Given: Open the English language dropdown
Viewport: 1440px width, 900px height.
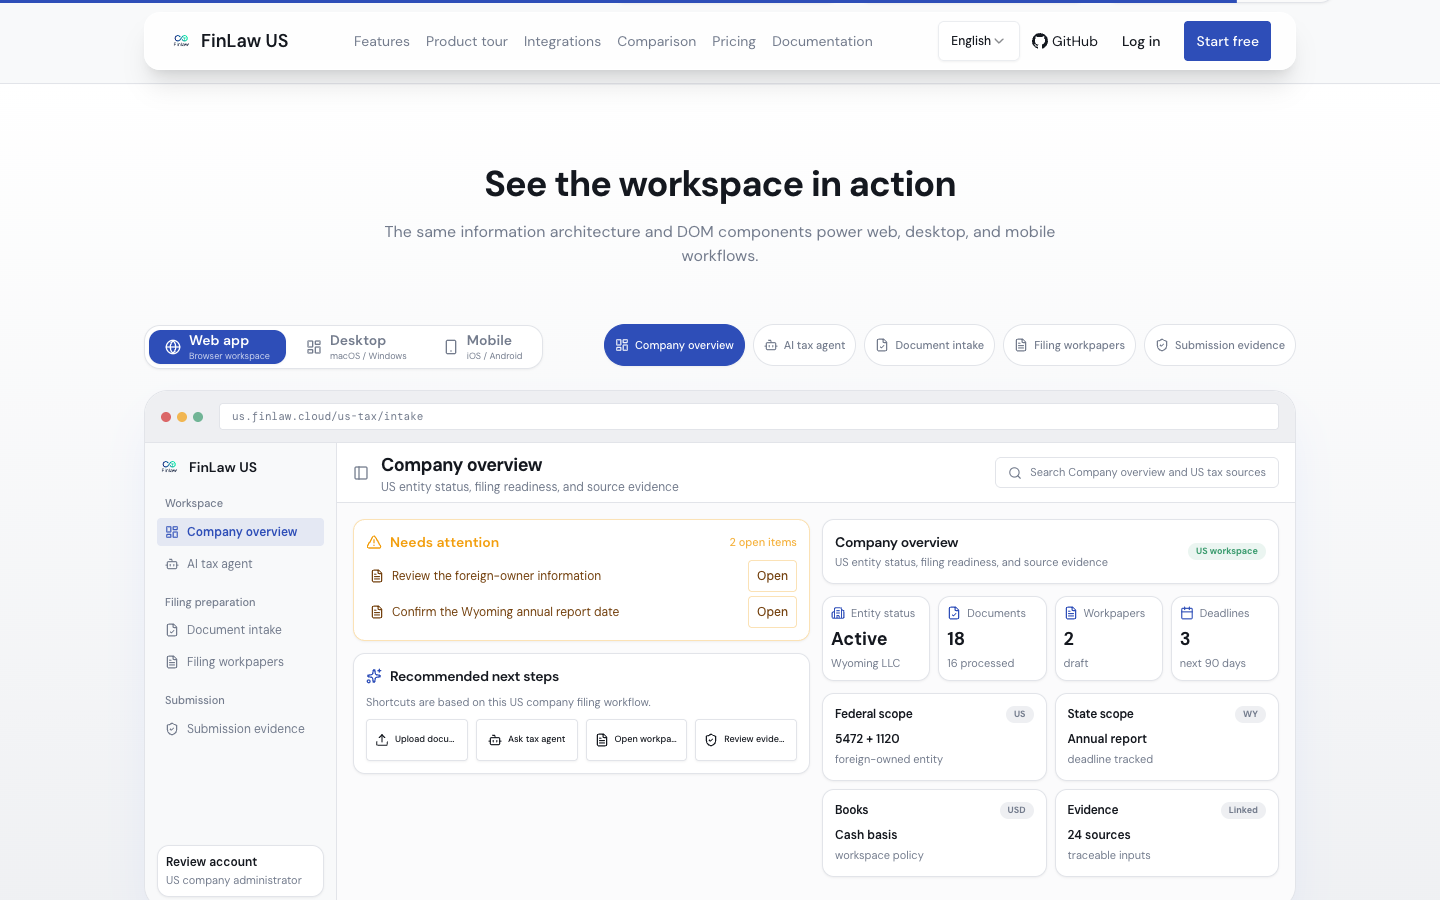Looking at the screenshot, I should tap(978, 41).
